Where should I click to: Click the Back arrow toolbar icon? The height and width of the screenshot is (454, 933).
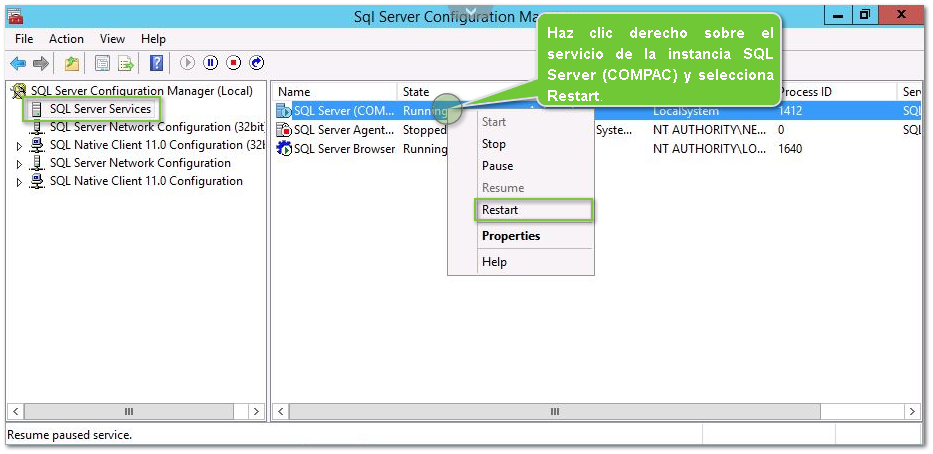pyautogui.click(x=18, y=64)
